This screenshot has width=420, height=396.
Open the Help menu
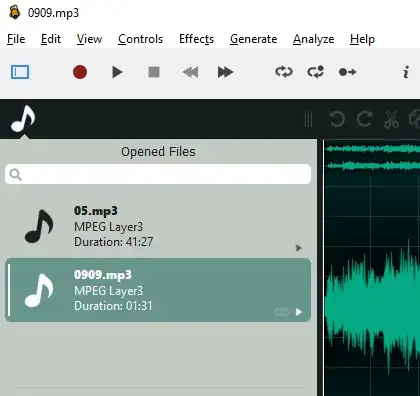[362, 39]
